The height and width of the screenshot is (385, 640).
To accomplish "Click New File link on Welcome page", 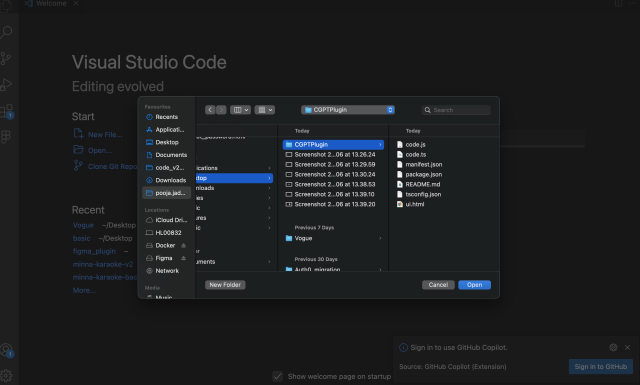I will pyautogui.click(x=98, y=134).
